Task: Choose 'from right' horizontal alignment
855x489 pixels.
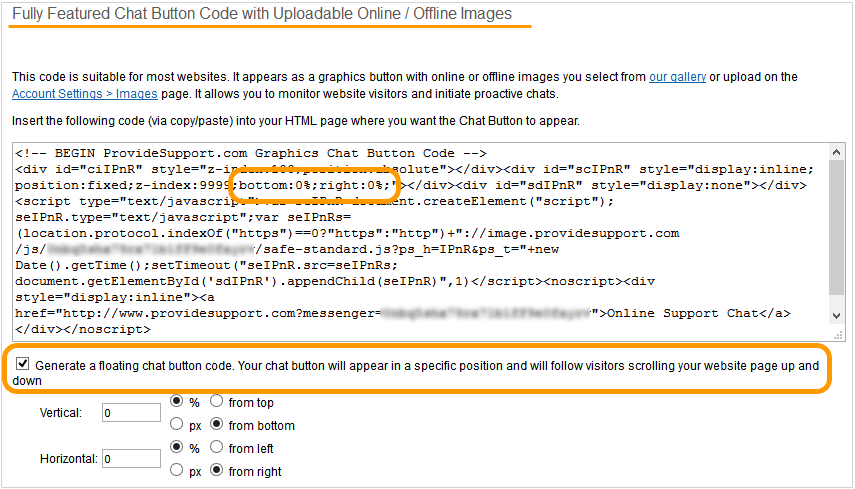Action: [x=216, y=469]
